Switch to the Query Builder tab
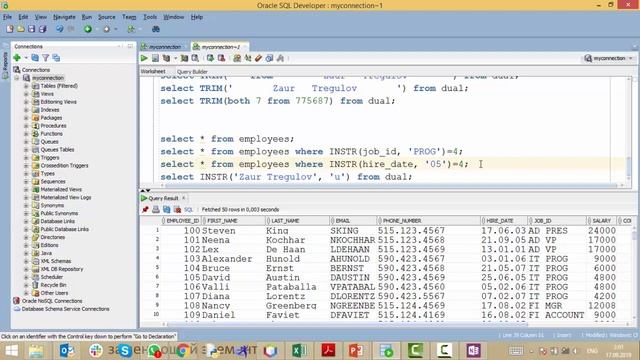Viewport: 640px width, 360px height. coord(192,72)
